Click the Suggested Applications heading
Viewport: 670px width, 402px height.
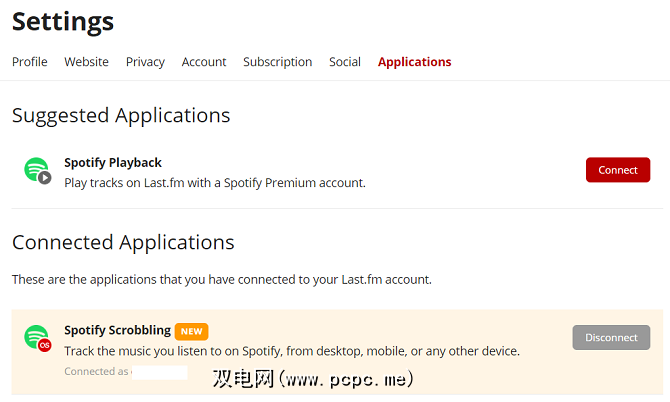point(121,115)
